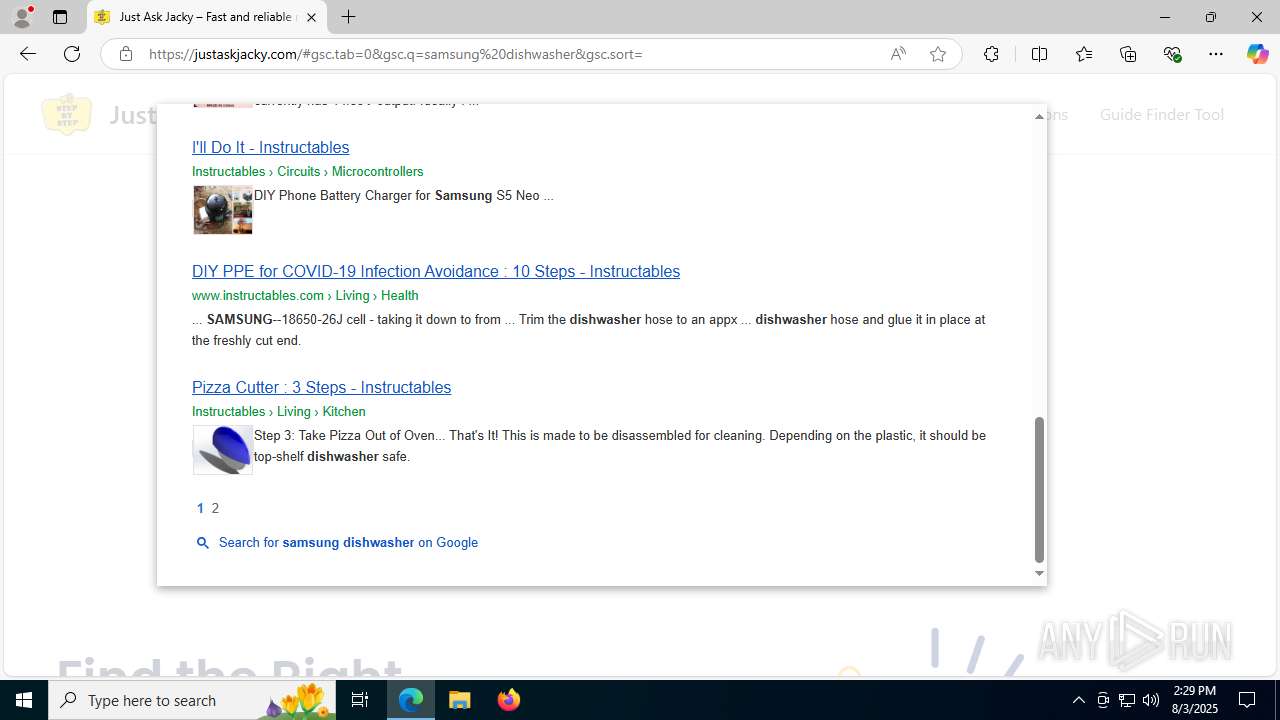
Task: Open the Browser essentials heart icon
Action: pyautogui.click(x=1173, y=54)
